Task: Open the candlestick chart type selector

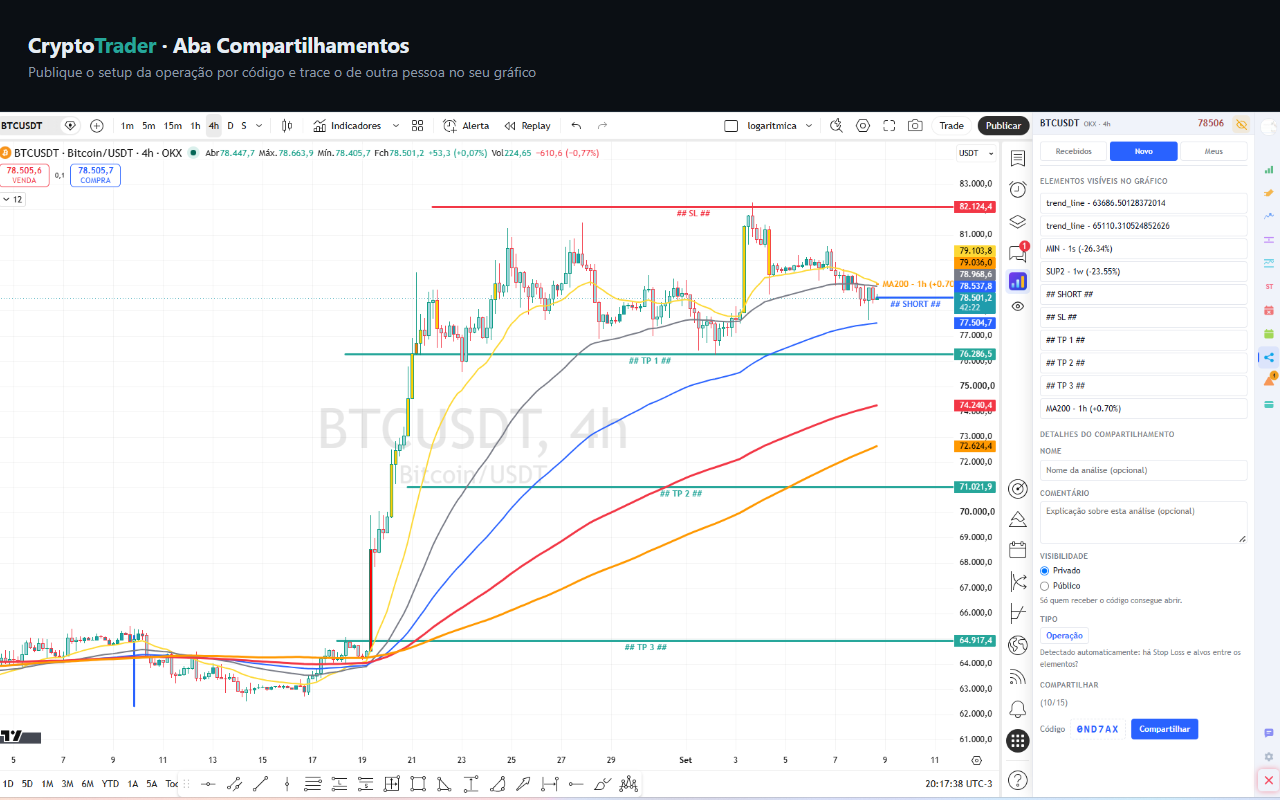Action: (287, 126)
